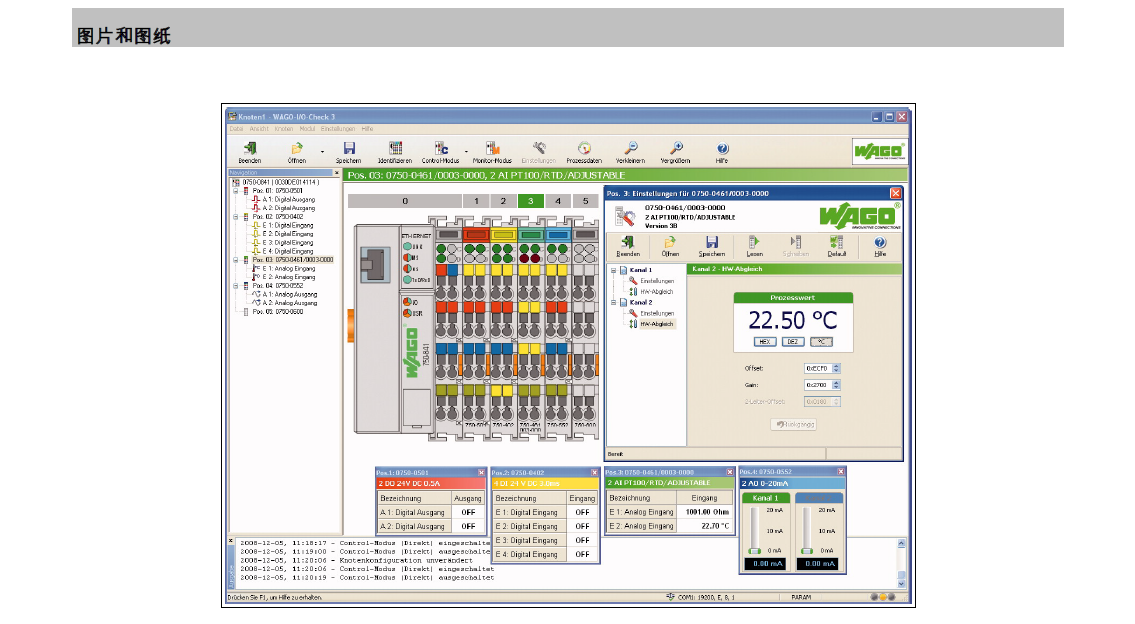Open the Einstellungen menu
Screen dimensions: 1135x624
tap(338, 129)
